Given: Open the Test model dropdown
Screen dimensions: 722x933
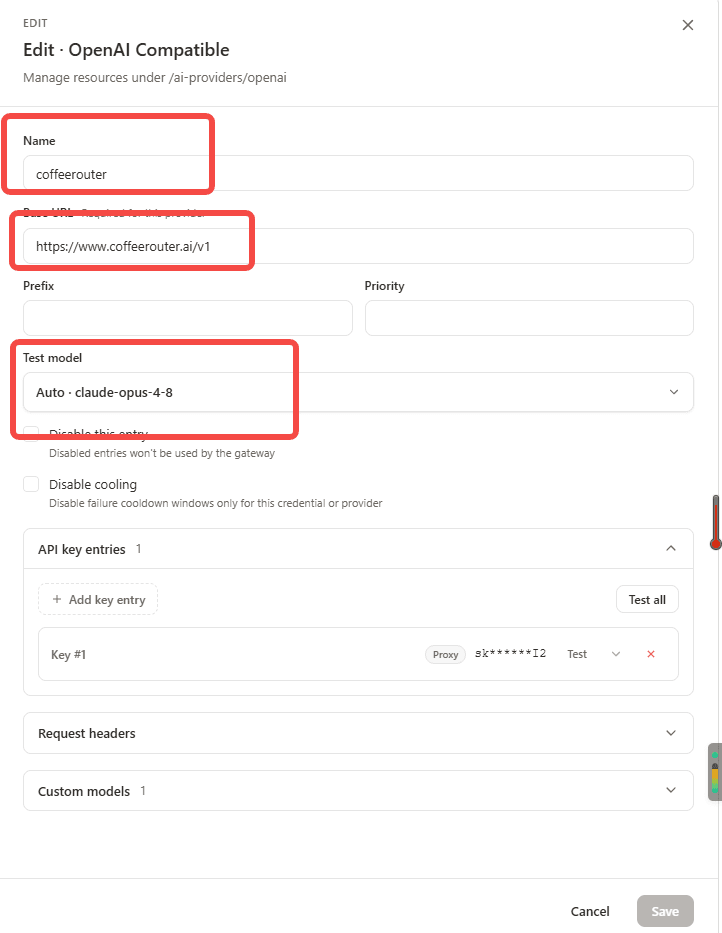Looking at the screenshot, I should coord(358,392).
